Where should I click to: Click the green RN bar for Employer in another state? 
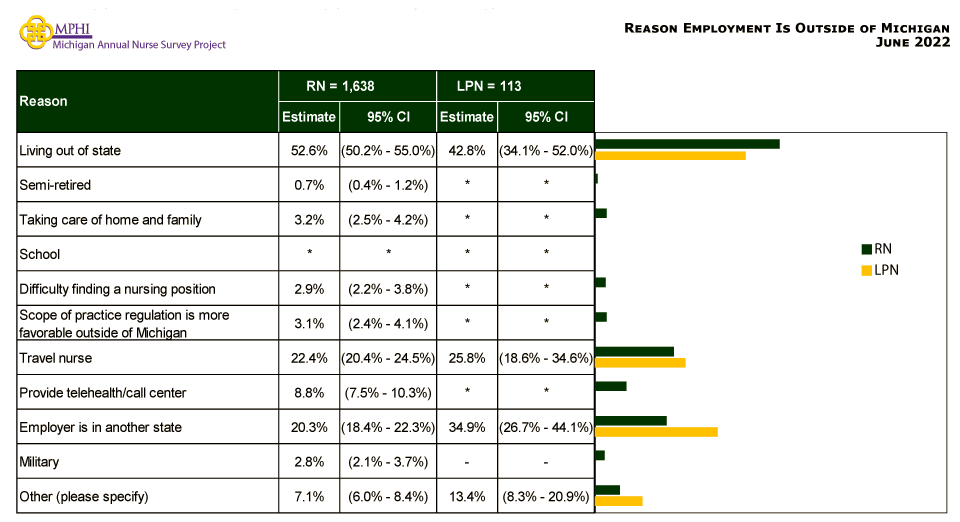pos(631,421)
